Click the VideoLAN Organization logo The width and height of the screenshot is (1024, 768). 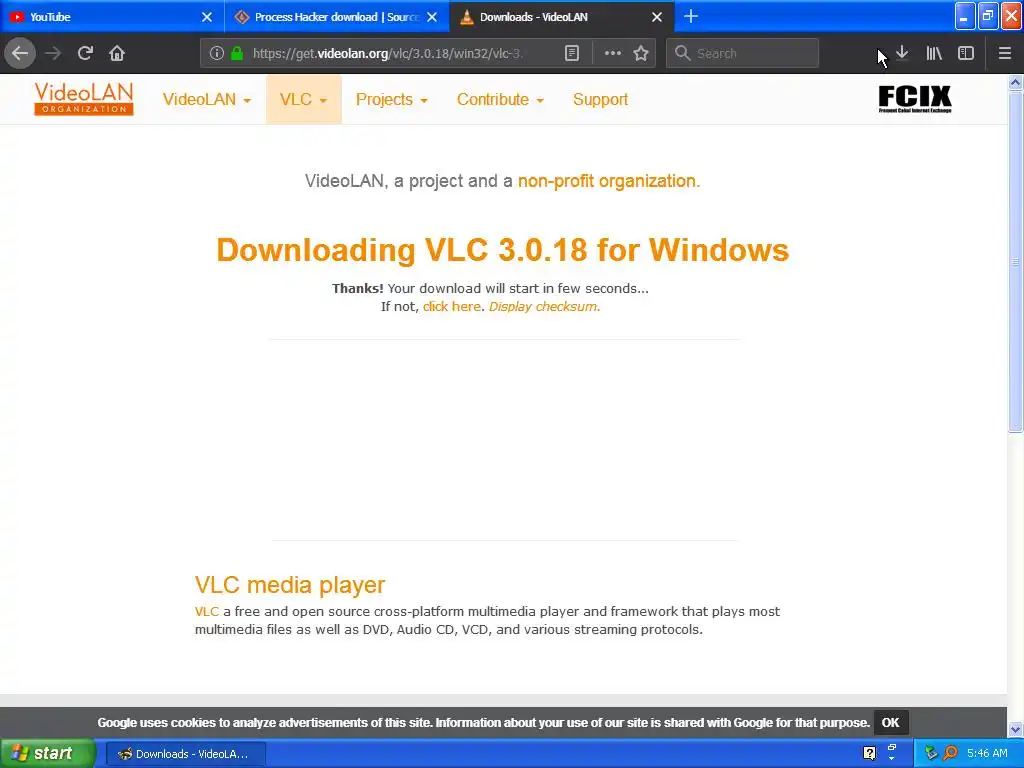point(84,99)
